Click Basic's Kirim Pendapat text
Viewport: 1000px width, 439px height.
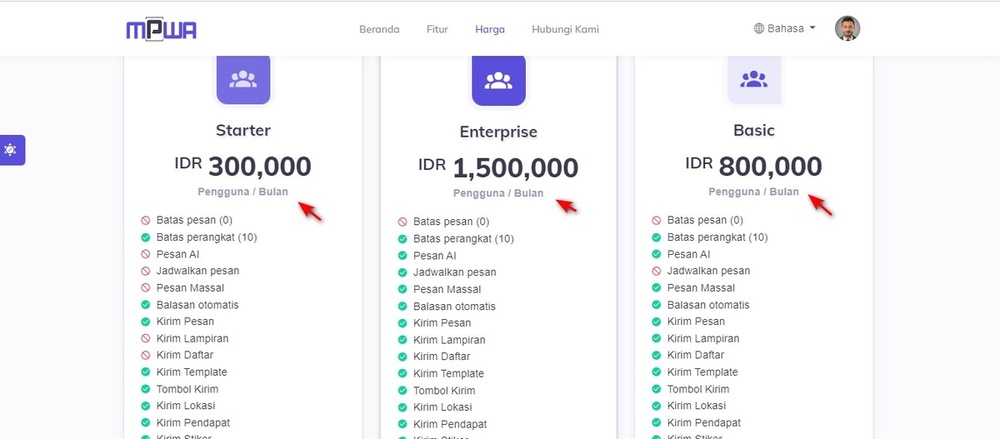(704, 423)
